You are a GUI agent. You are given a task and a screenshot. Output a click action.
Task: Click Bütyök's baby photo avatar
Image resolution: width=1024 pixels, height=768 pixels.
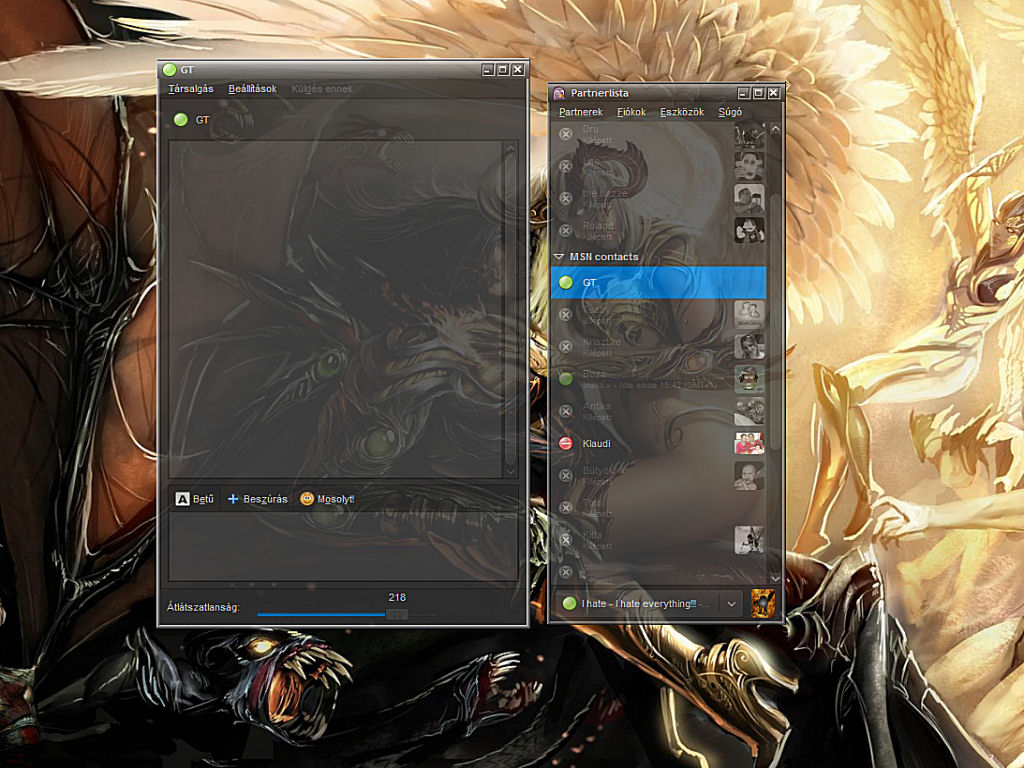tap(749, 475)
